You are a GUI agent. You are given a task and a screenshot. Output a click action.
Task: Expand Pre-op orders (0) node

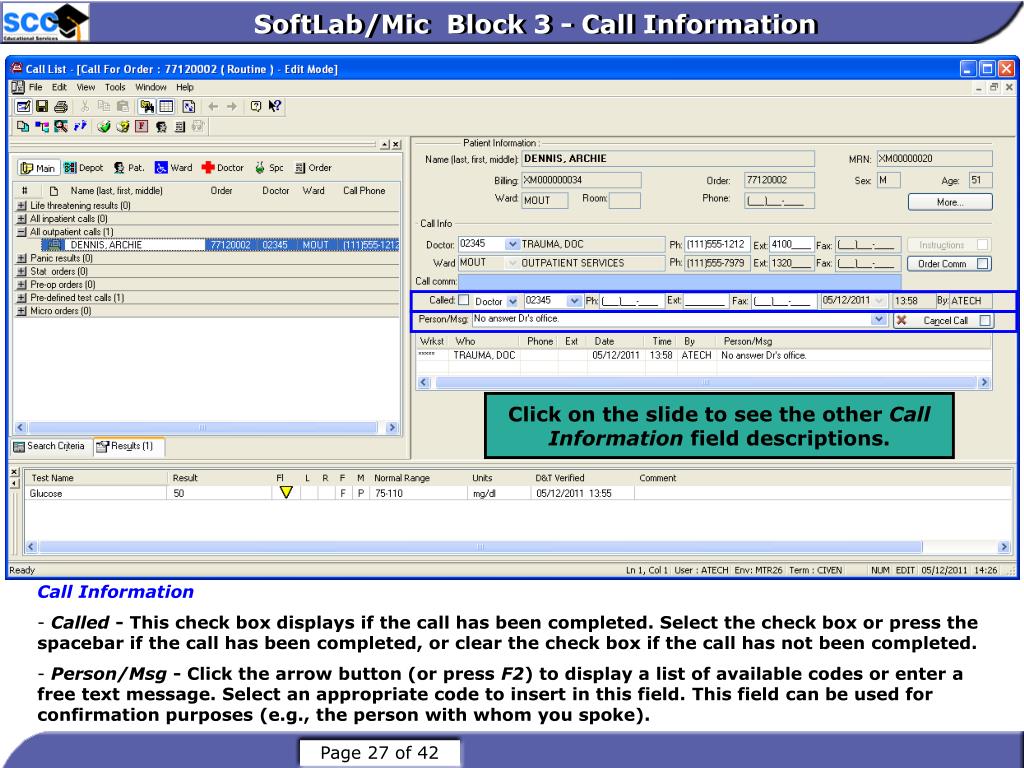(22, 285)
